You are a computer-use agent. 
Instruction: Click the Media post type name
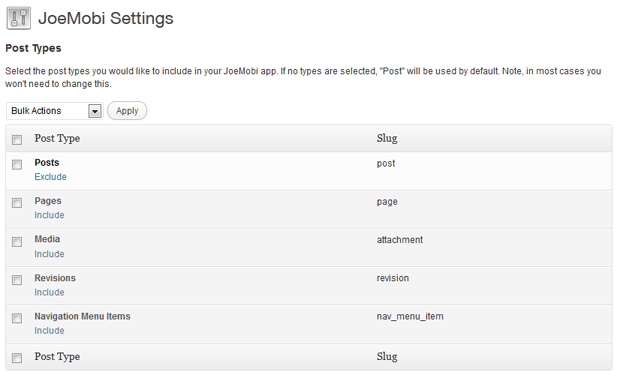47,239
